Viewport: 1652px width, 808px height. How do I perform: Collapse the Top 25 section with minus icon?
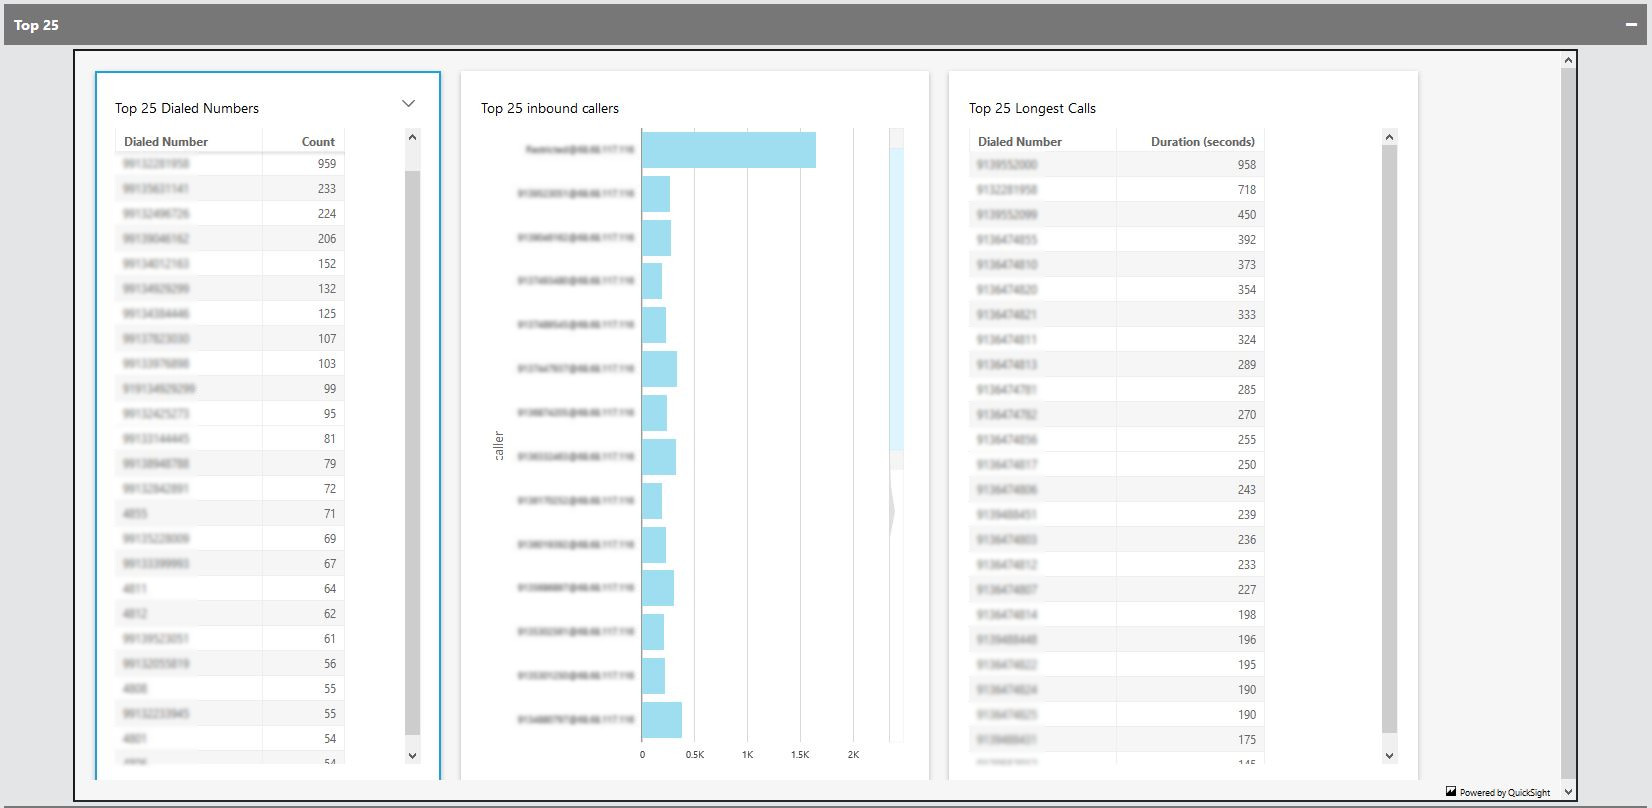pyautogui.click(x=1631, y=25)
